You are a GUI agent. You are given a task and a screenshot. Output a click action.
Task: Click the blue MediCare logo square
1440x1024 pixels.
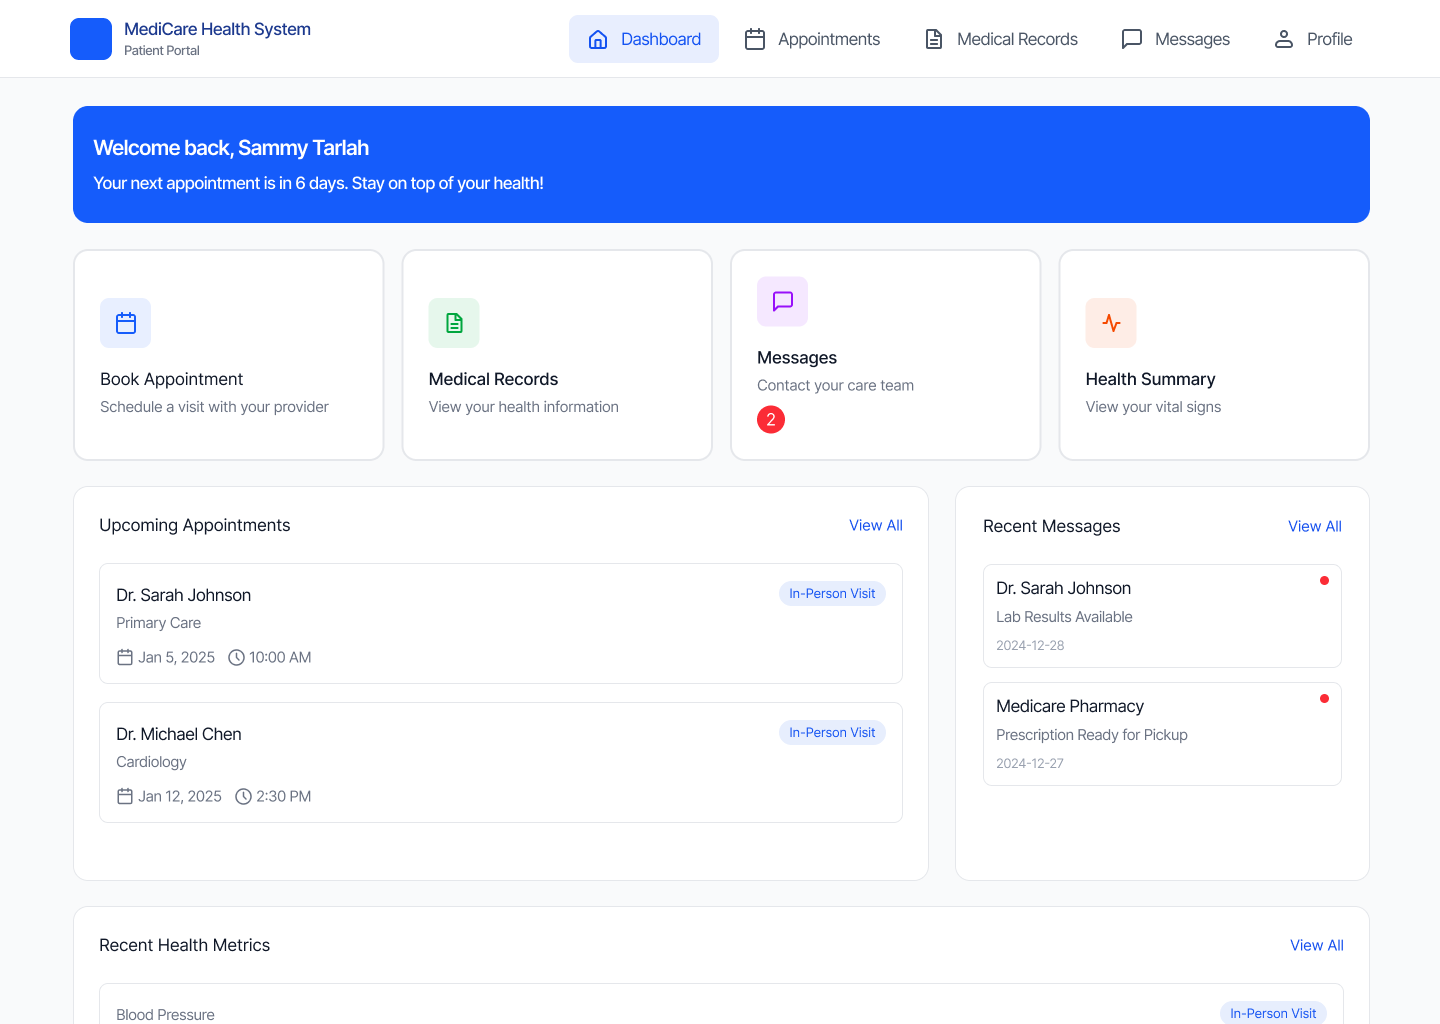91,39
